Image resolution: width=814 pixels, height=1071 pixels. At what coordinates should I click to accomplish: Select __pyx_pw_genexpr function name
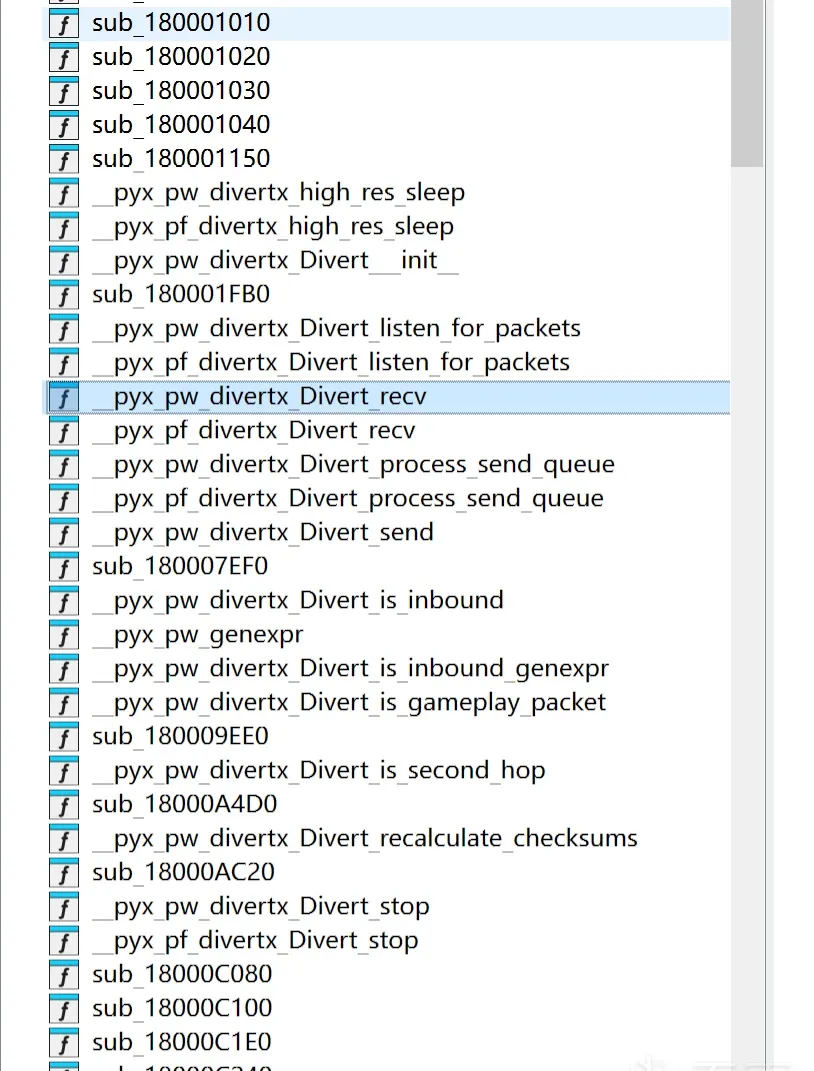click(198, 635)
